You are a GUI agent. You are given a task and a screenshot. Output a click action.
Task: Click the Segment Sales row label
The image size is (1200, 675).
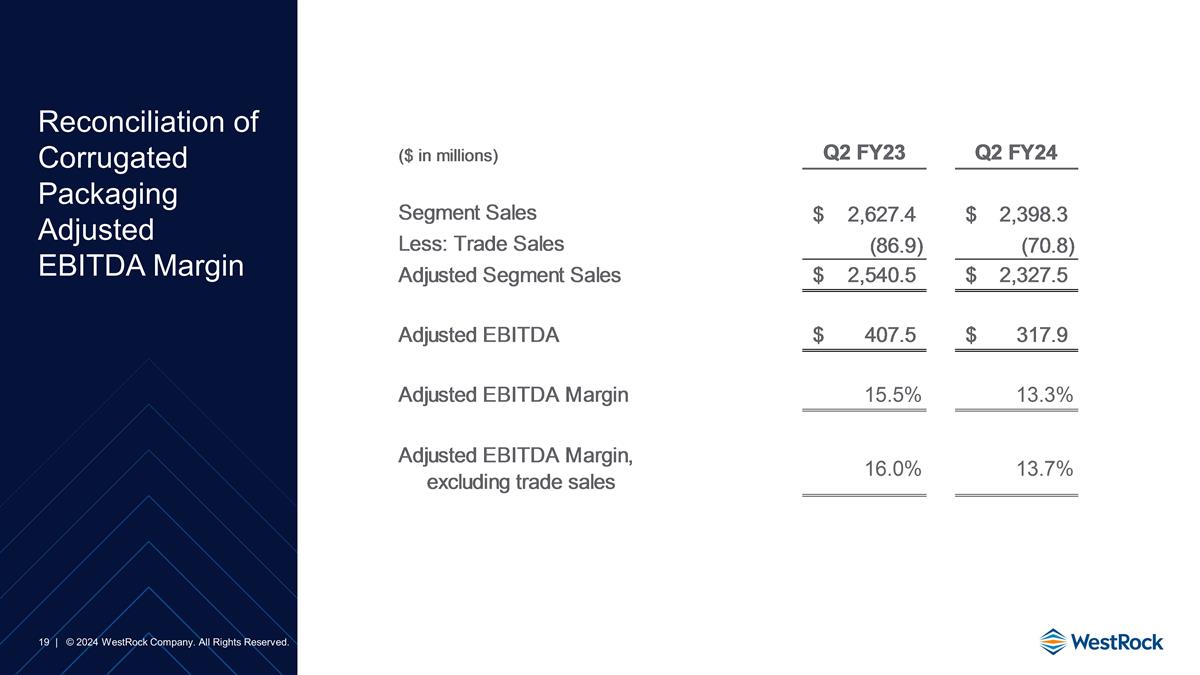point(467,213)
